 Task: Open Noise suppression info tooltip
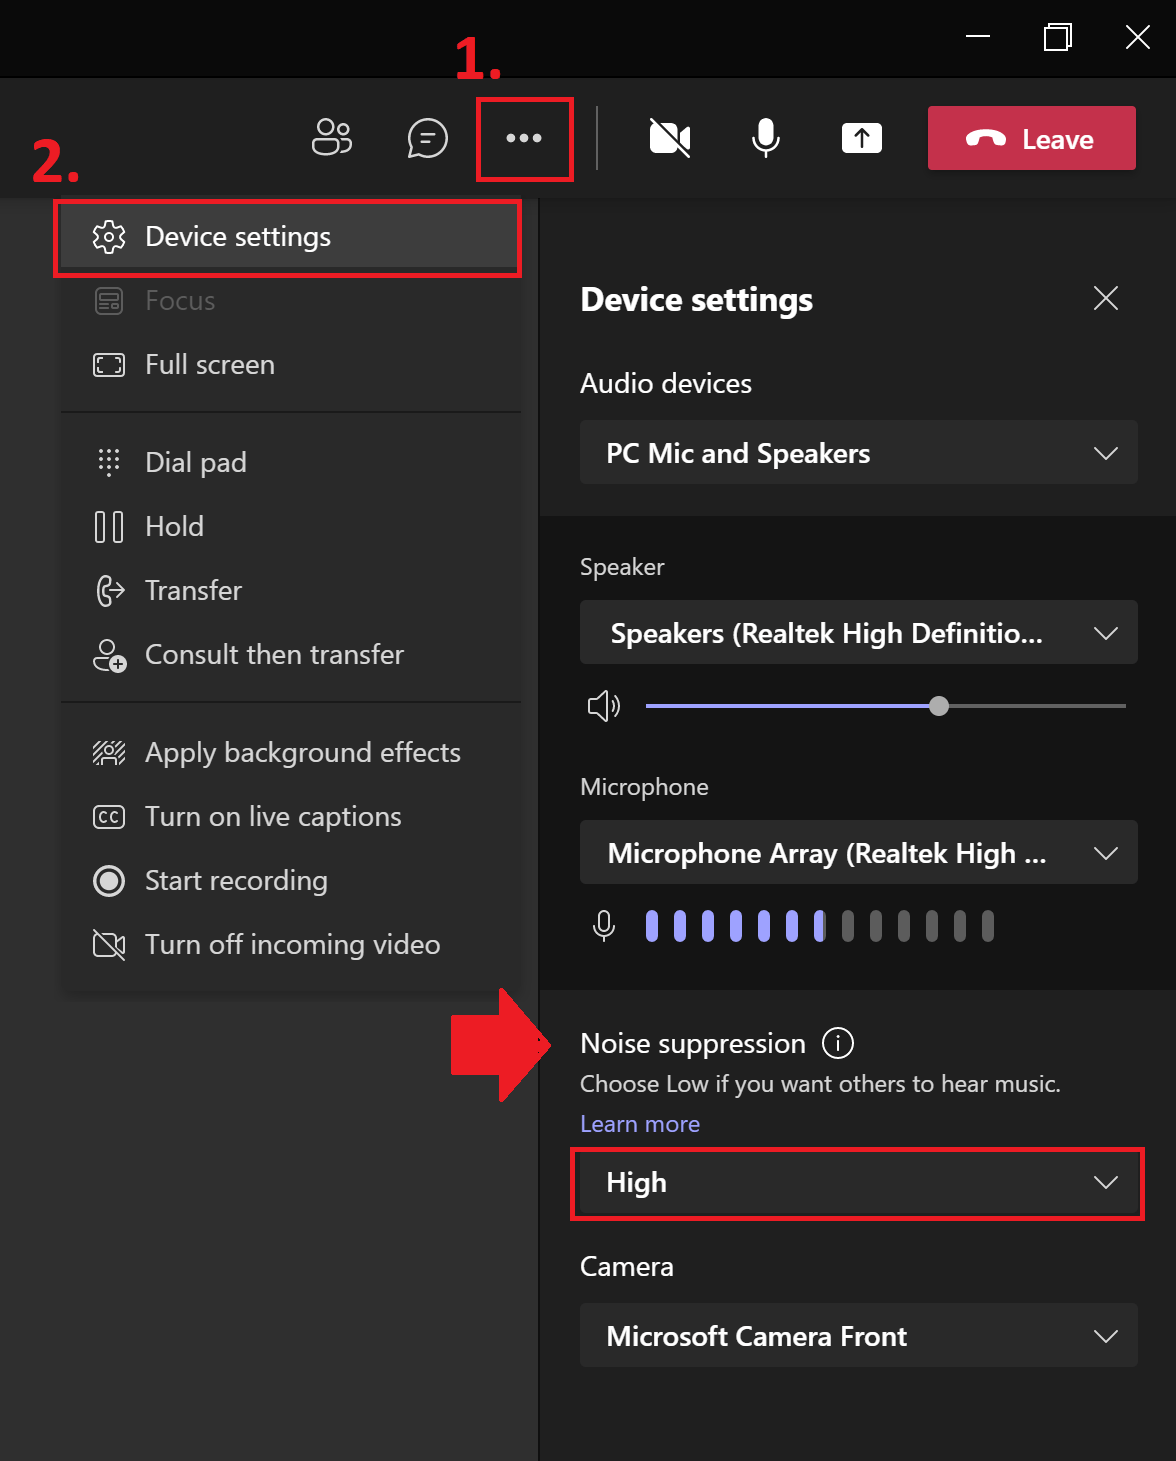[838, 1043]
